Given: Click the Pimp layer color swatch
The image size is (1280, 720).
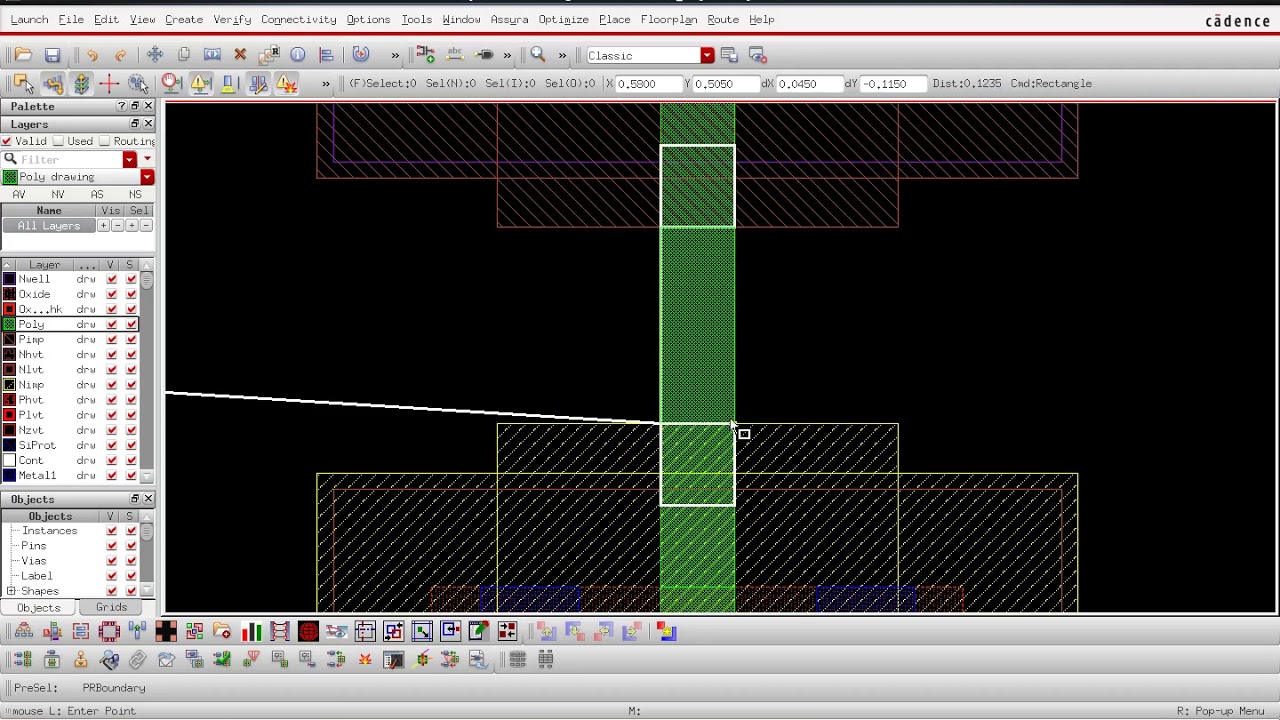Looking at the screenshot, I should pyautogui.click(x=9, y=339).
